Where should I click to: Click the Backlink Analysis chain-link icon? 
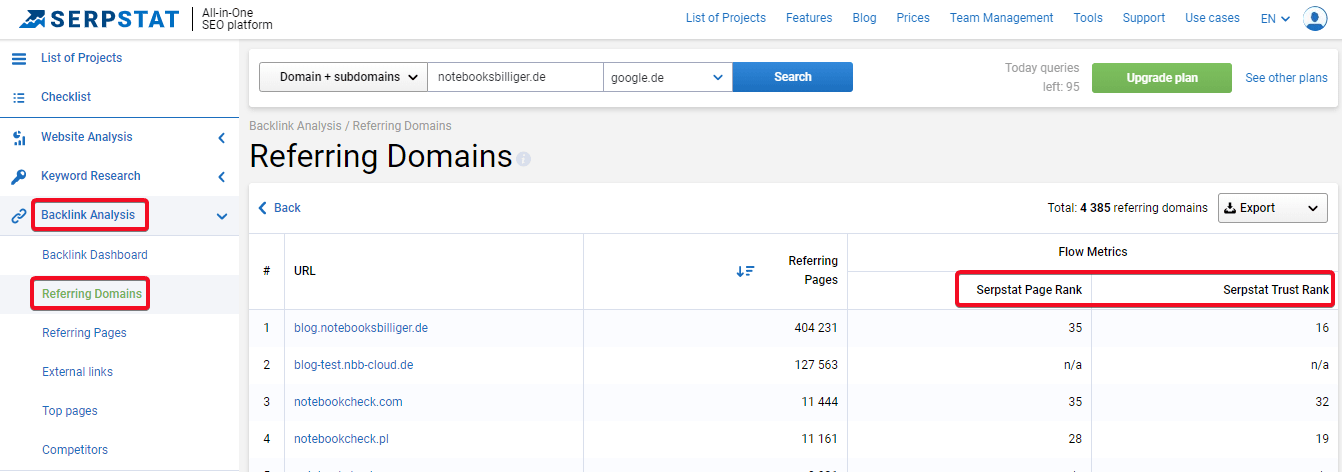(18, 215)
